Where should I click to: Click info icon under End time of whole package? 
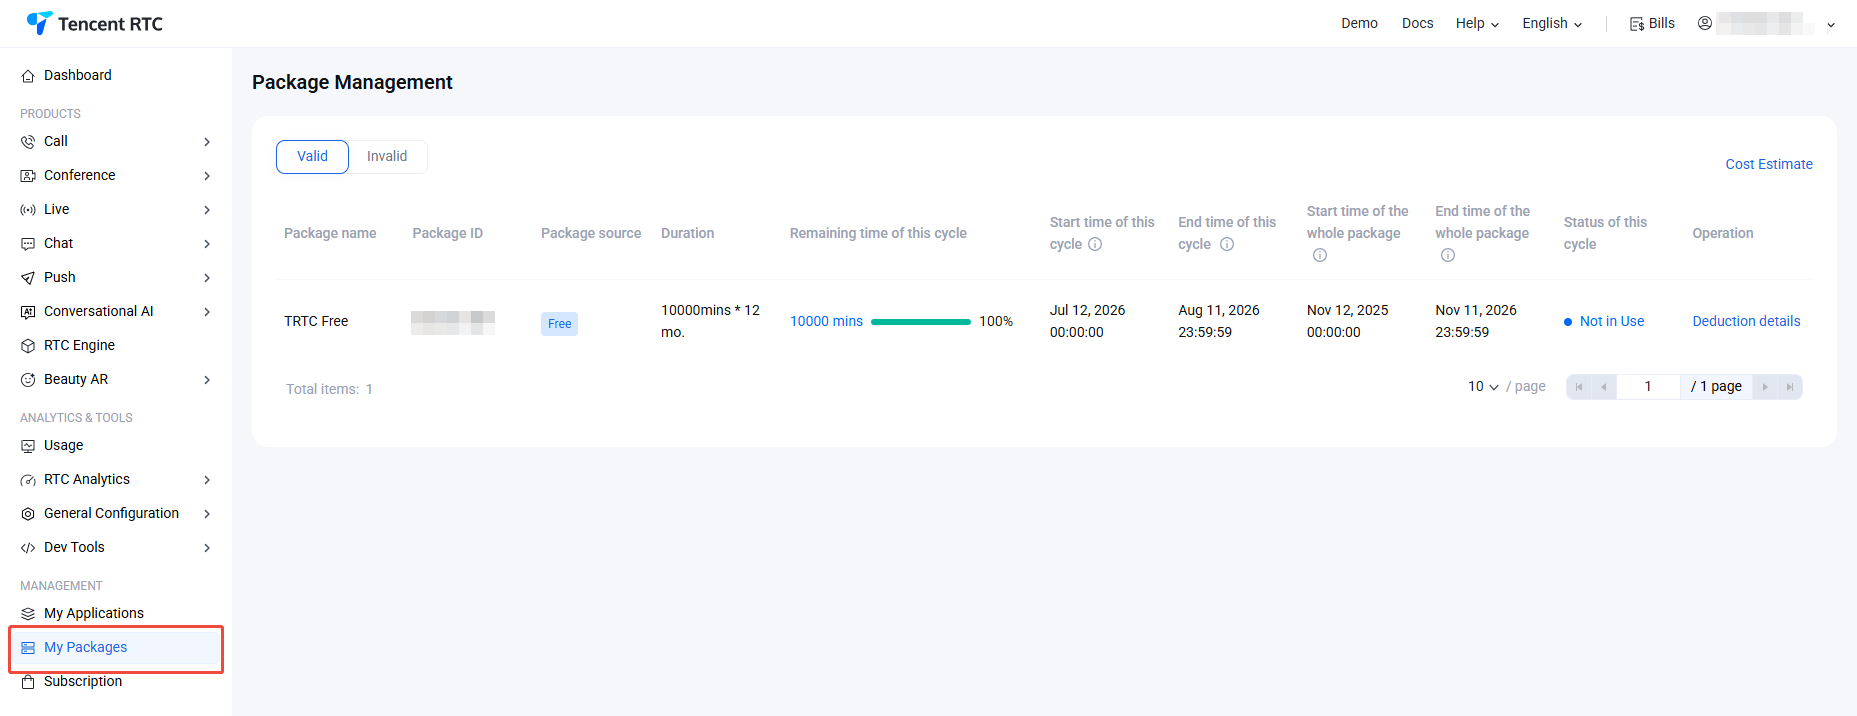(1448, 255)
